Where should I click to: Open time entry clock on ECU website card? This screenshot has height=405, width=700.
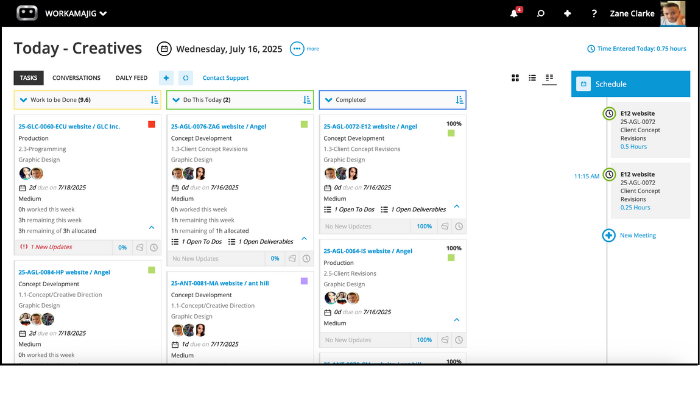pyautogui.click(x=154, y=247)
